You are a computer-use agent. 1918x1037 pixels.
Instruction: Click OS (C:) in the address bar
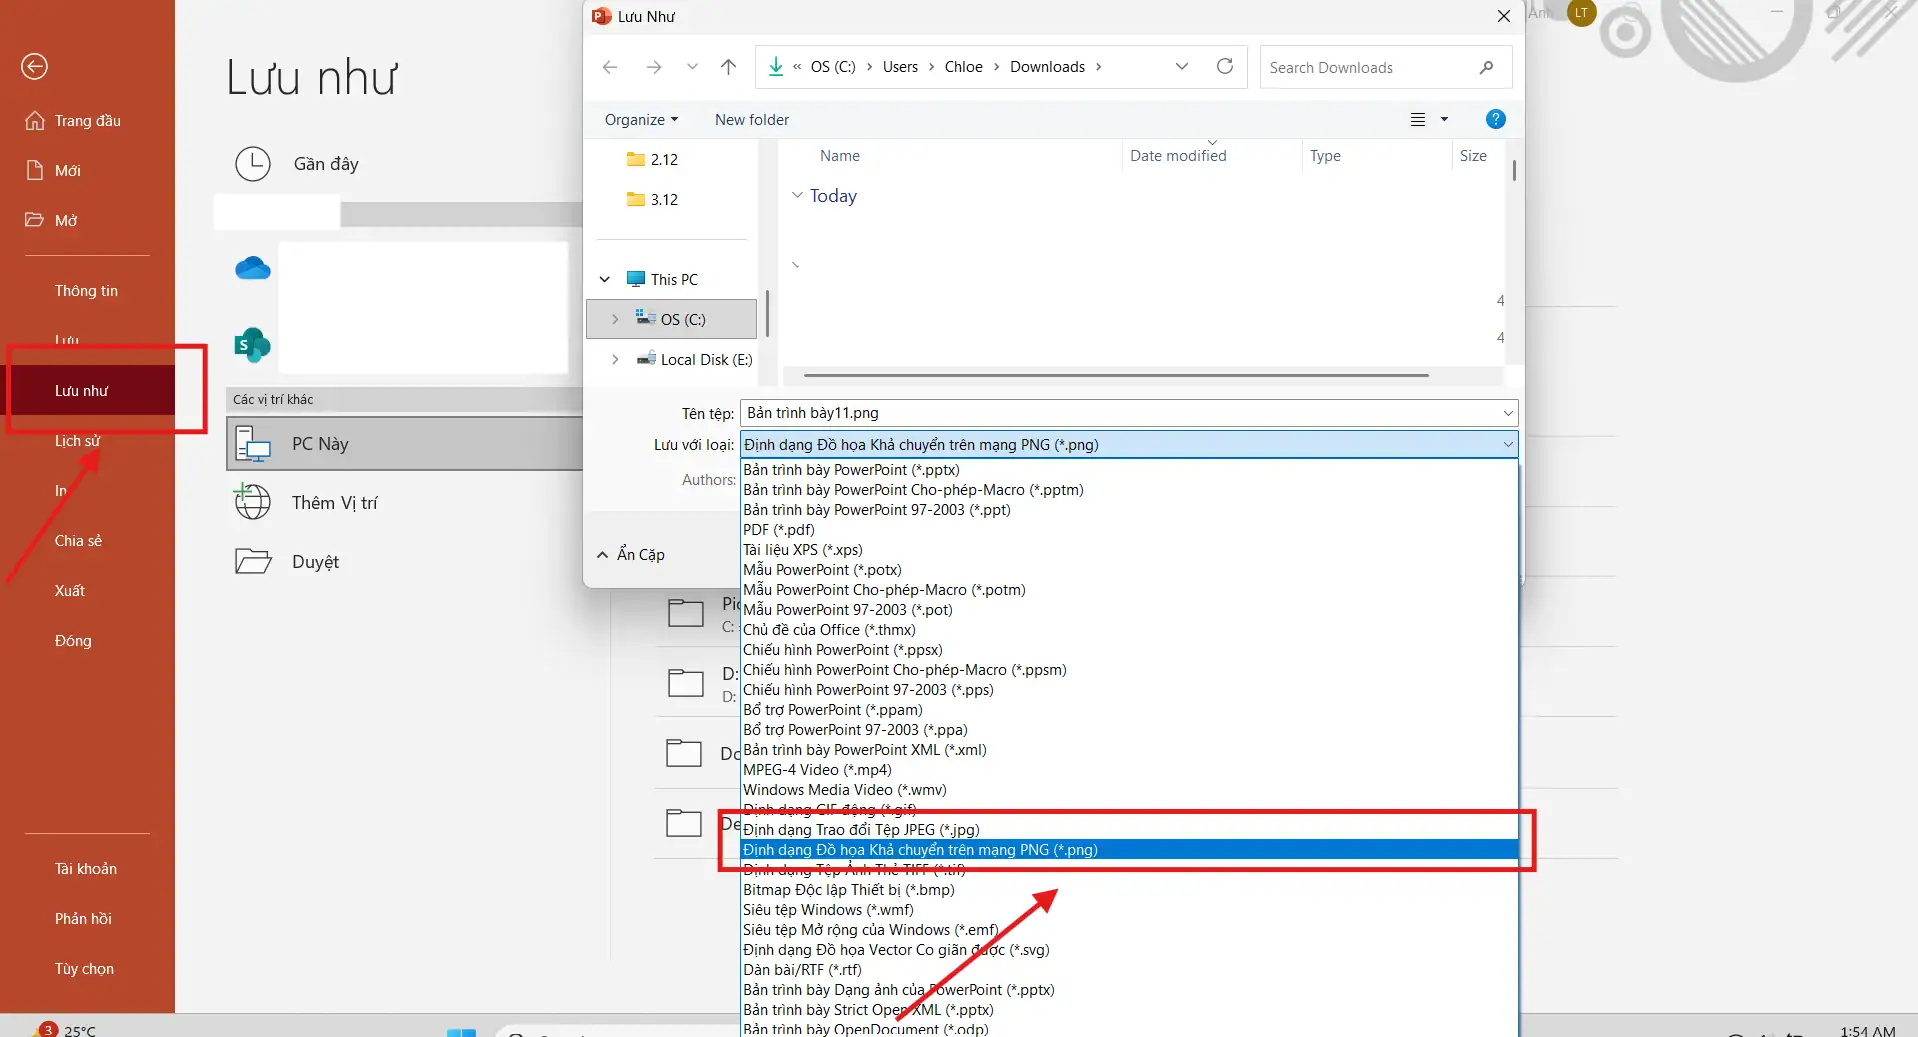click(833, 67)
